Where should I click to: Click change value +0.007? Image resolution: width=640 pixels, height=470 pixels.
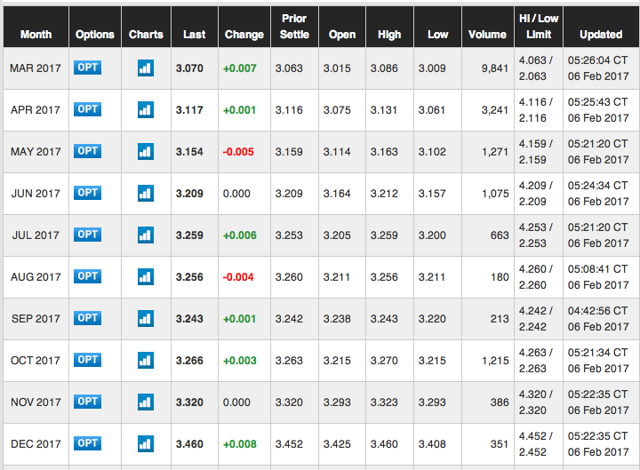pos(240,68)
